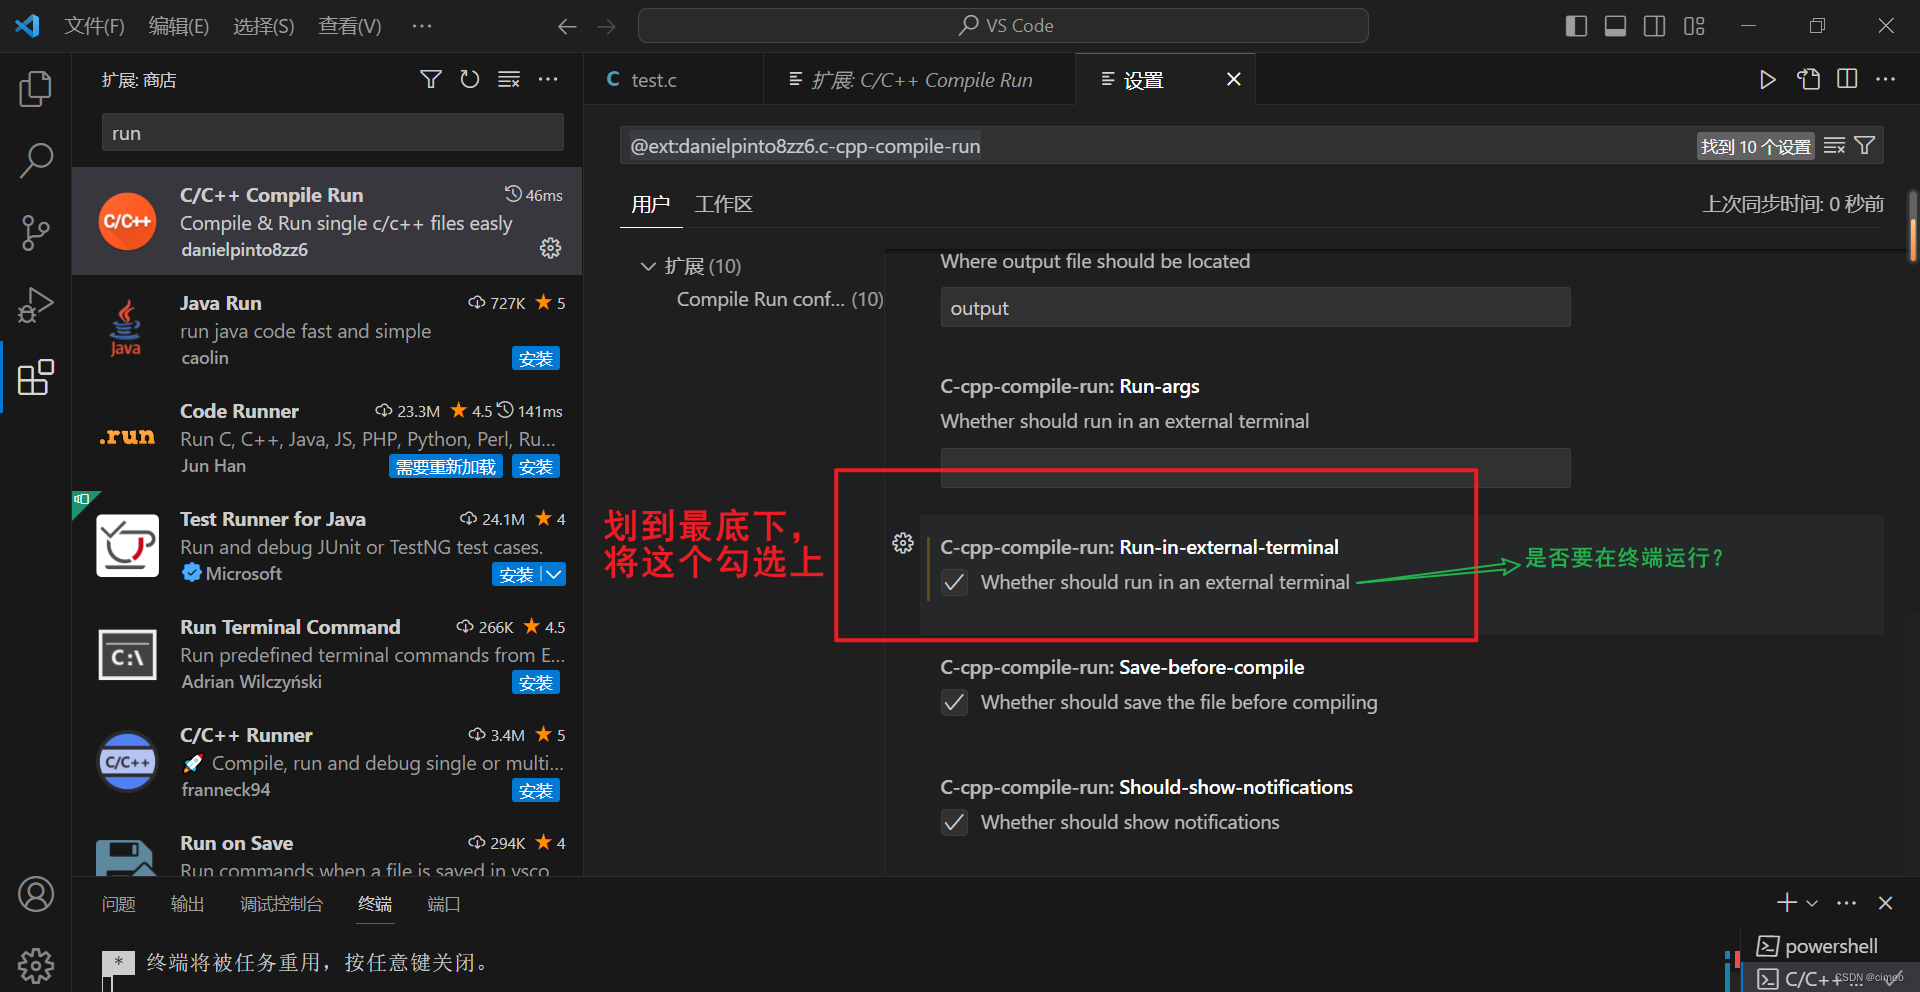Open install dropdown for Test Runner for Java
The width and height of the screenshot is (1920, 992).
[553, 574]
